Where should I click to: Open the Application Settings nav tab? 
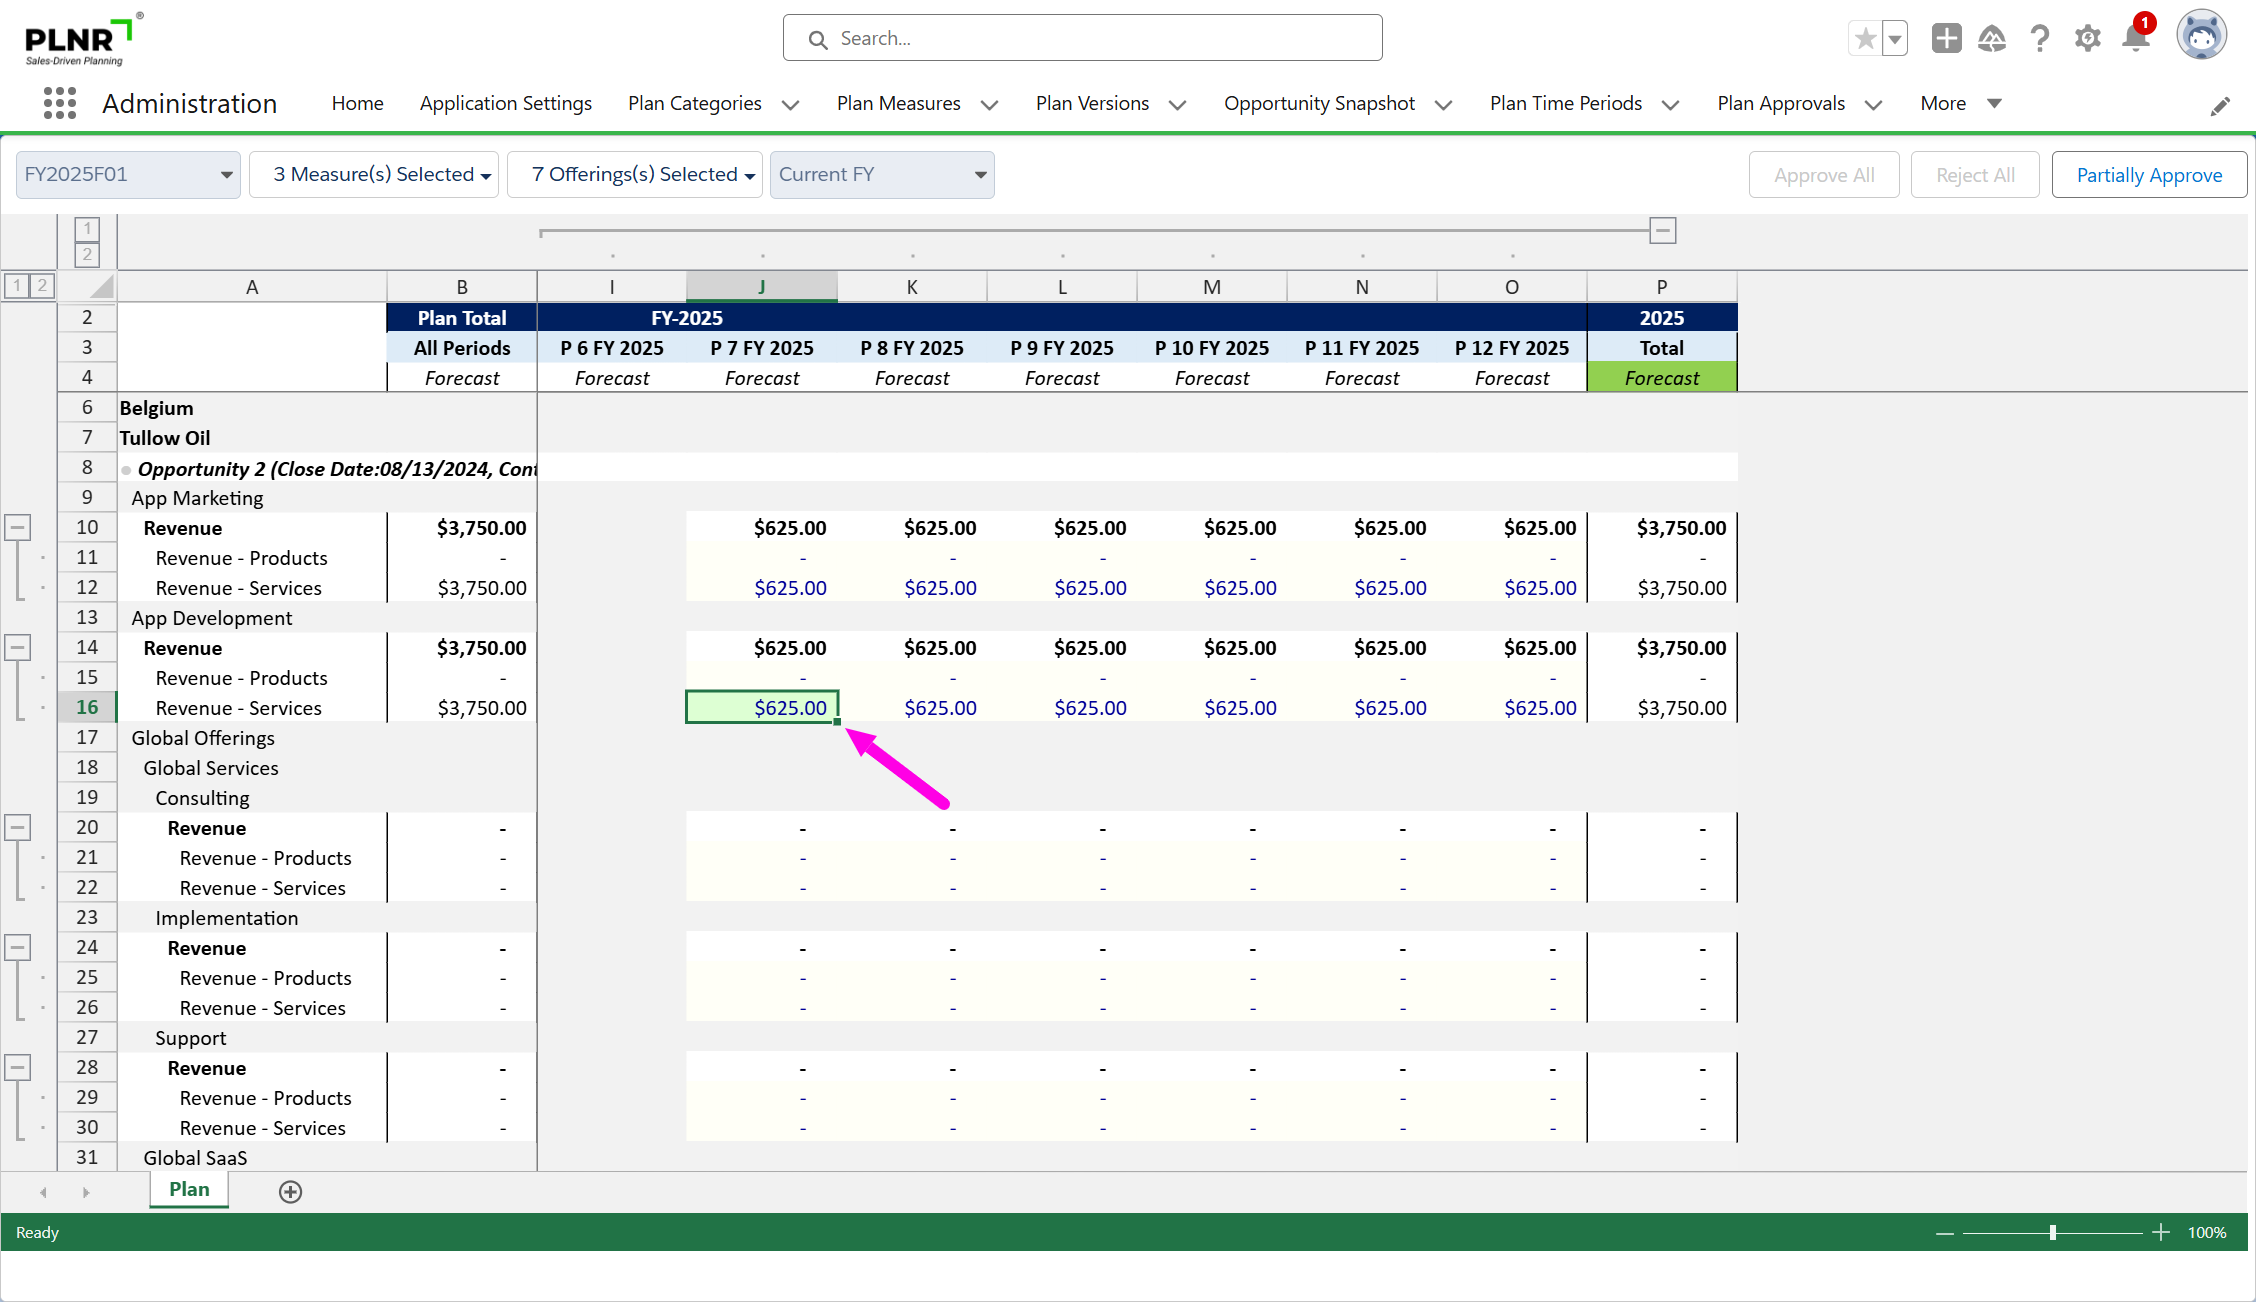click(x=505, y=104)
